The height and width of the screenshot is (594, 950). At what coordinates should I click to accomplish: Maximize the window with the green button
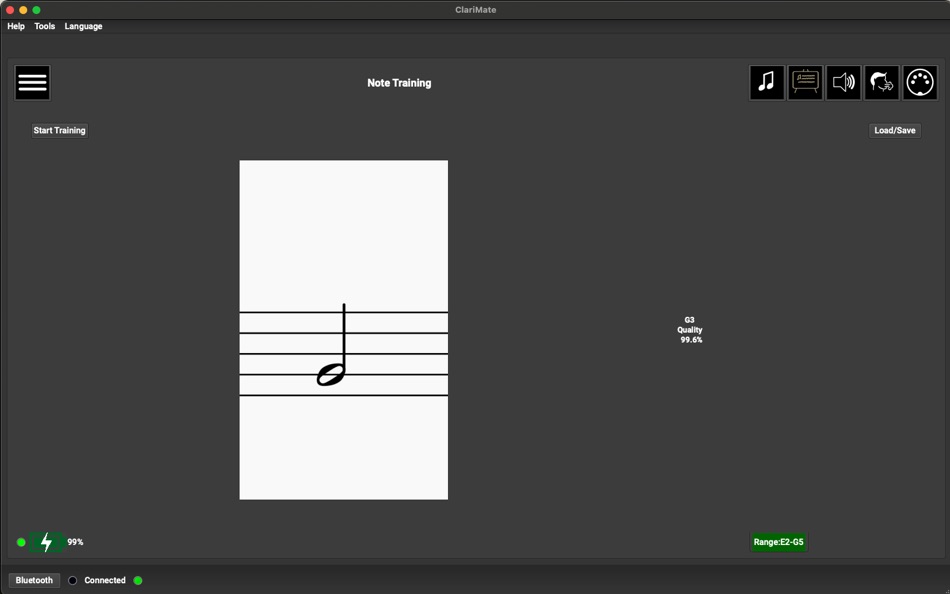point(36,10)
